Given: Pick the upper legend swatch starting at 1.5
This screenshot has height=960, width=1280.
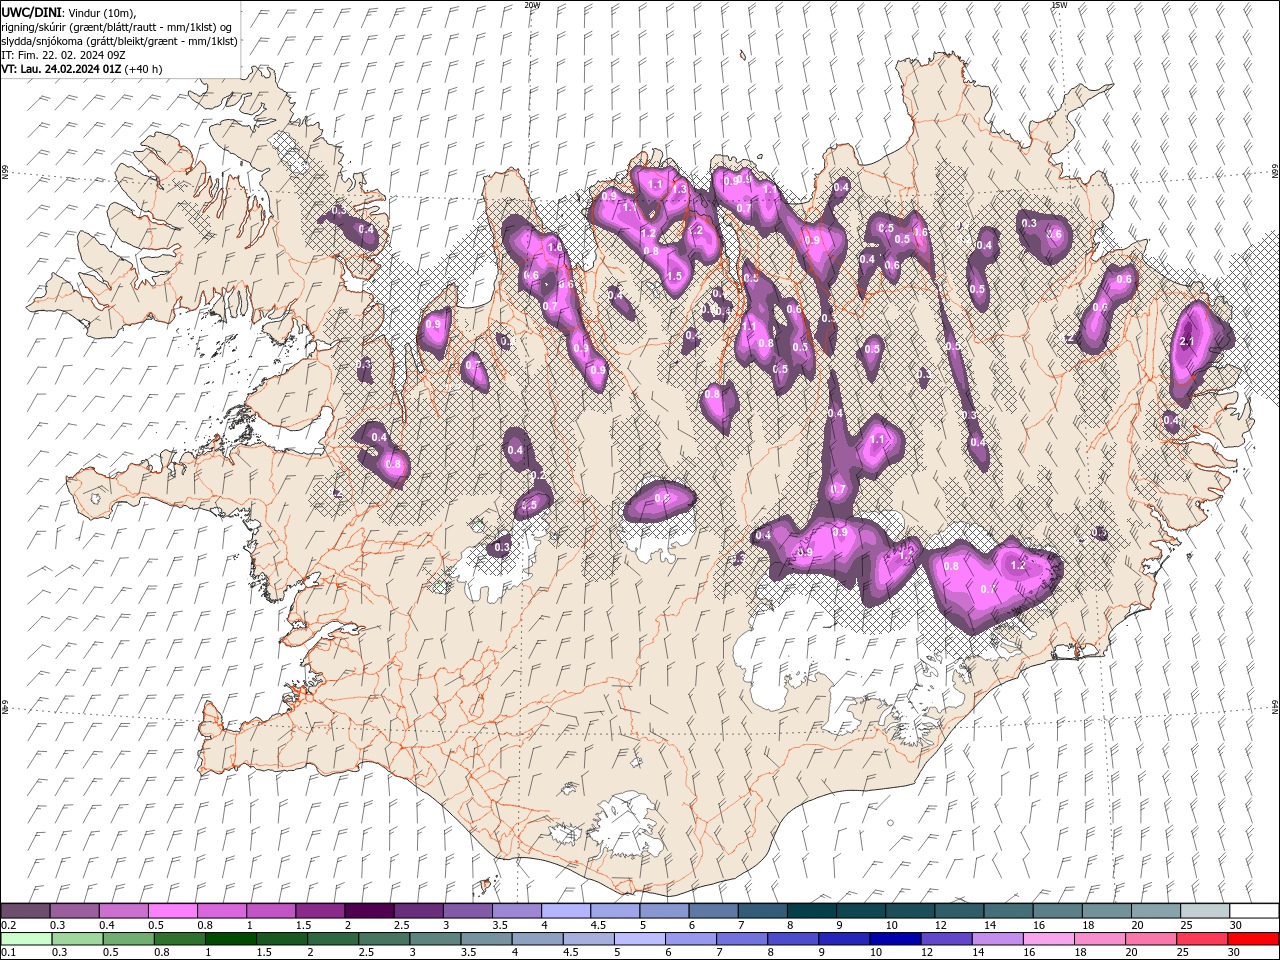Looking at the screenshot, I should pos(320,911).
